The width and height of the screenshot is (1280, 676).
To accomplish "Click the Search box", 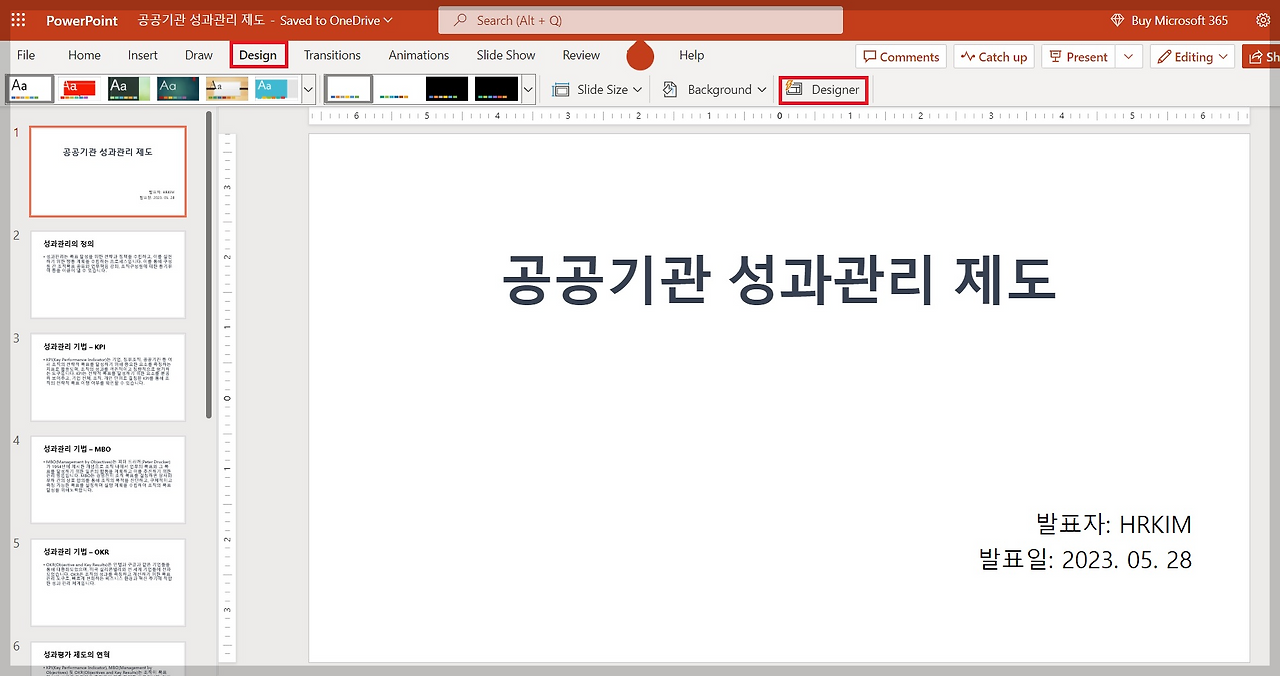I will point(640,20).
